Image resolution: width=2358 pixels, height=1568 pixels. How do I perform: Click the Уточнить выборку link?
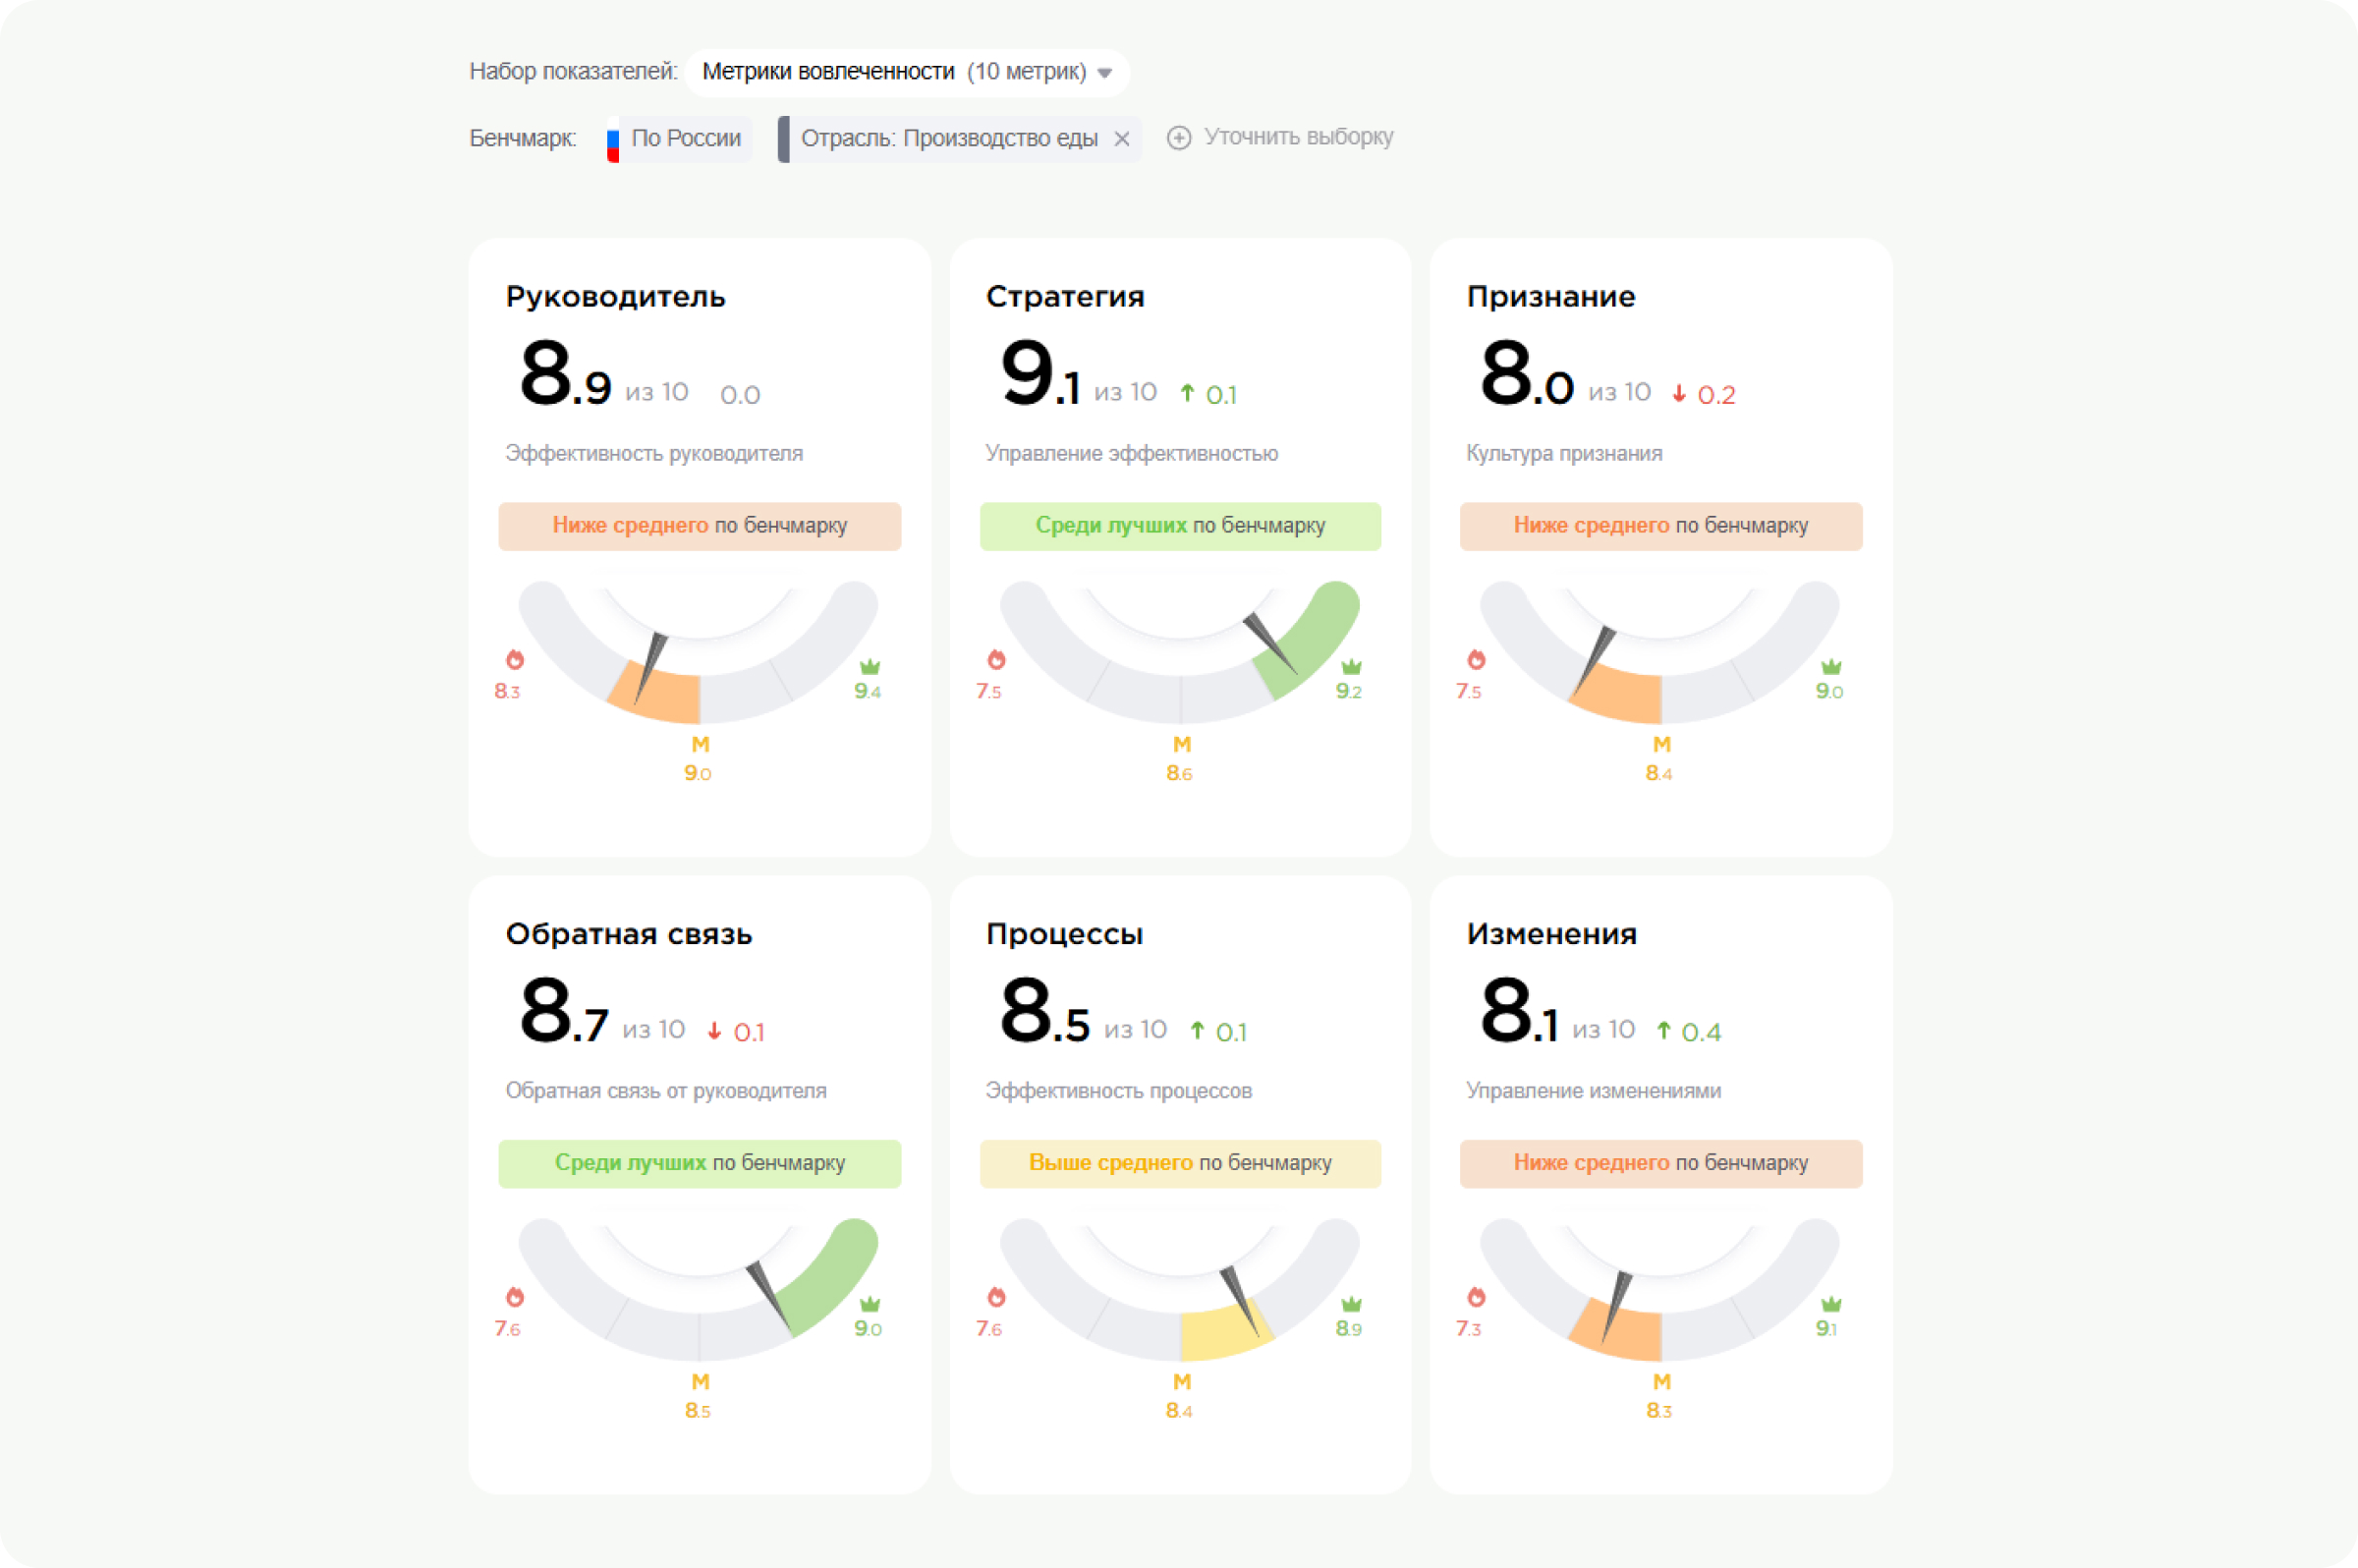[x=1298, y=137]
